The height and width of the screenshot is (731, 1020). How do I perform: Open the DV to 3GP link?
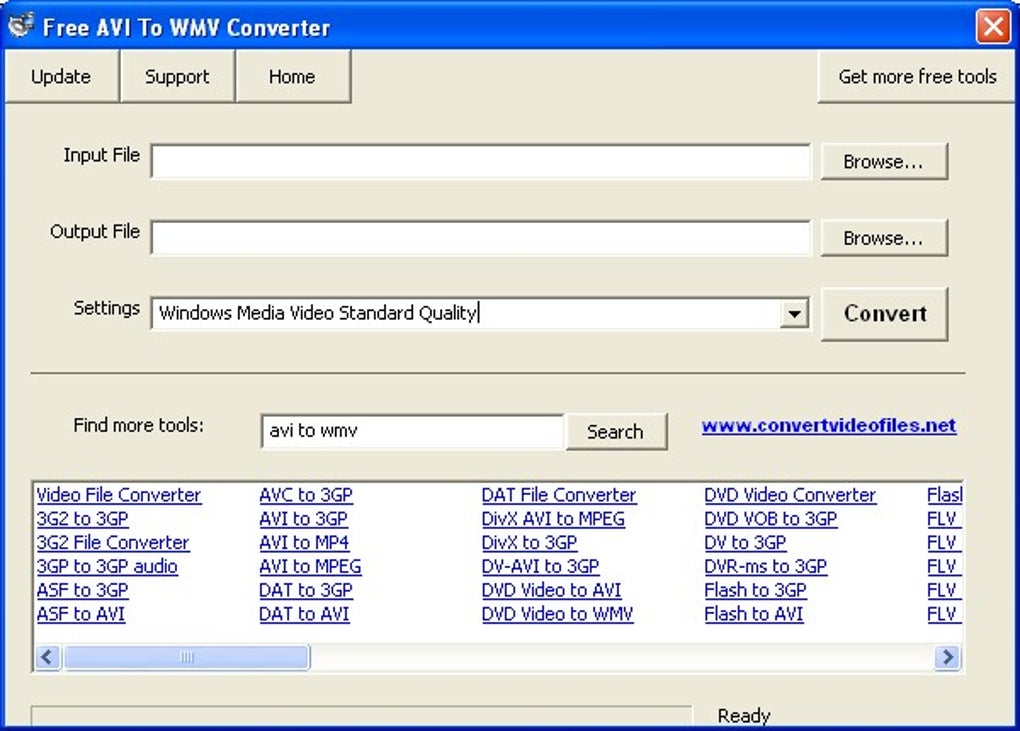[745, 542]
